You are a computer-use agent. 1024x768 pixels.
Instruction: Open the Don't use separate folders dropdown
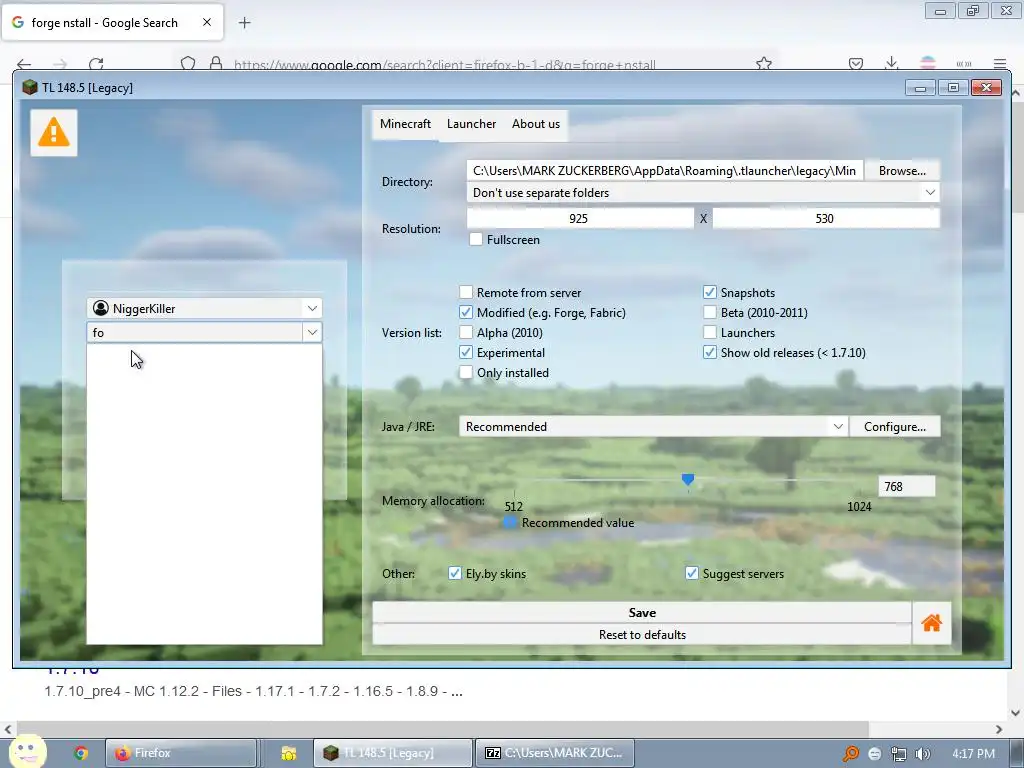point(703,193)
